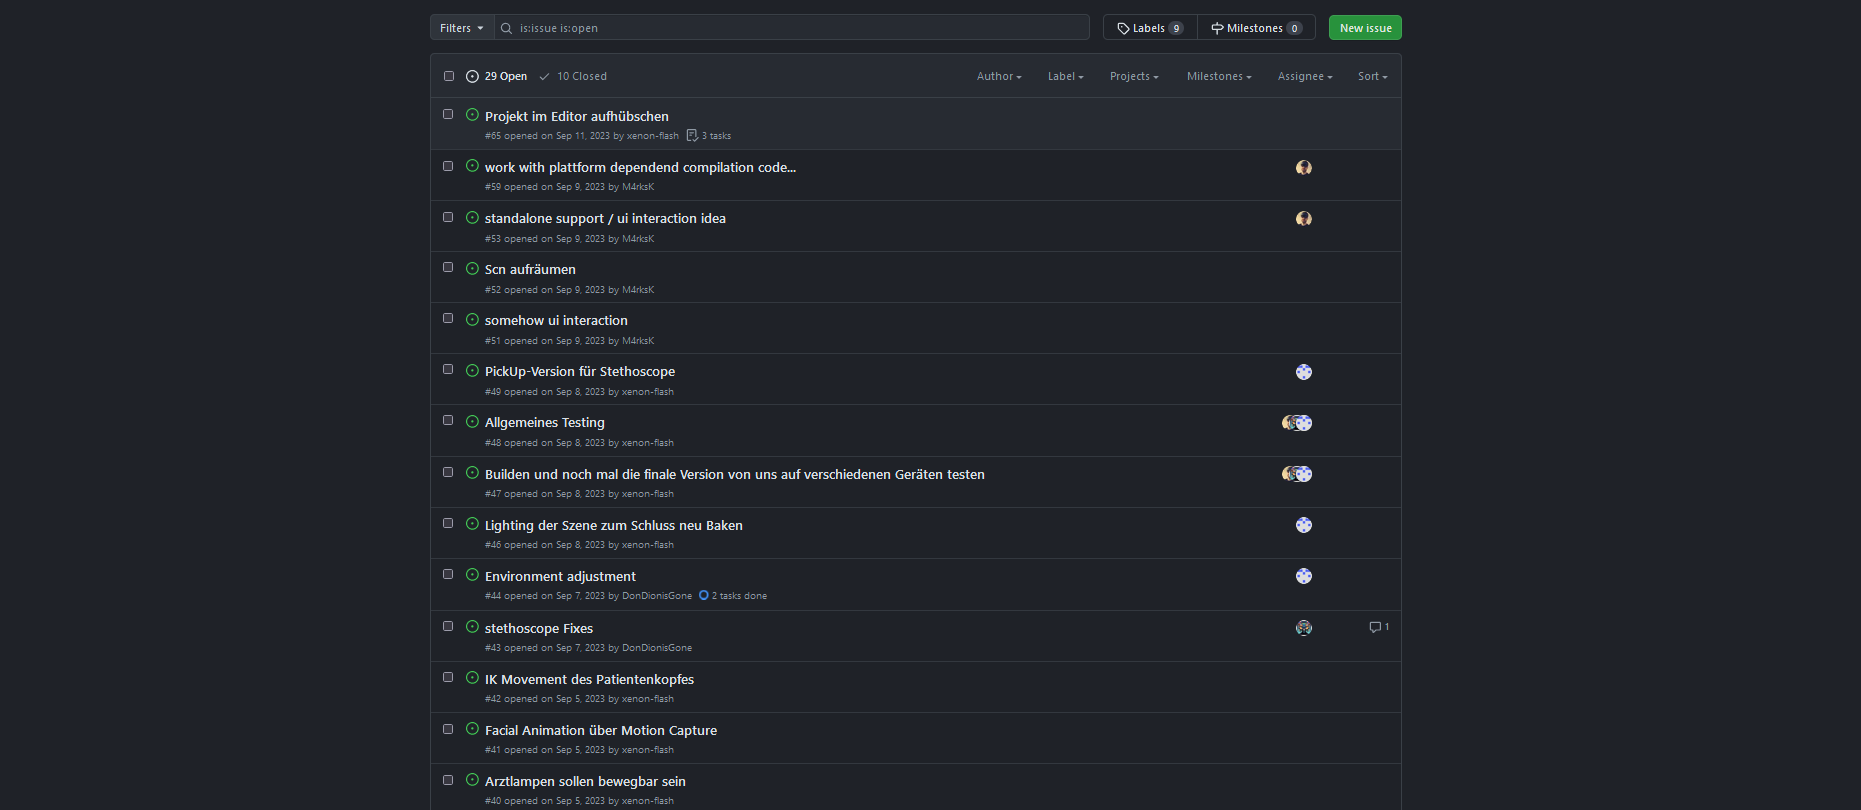Image resolution: width=1861 pixels, height=810 pixels.
Task: Click assignee avatar on Lighting der Szene issue
Action: [x=1303, y=525]
